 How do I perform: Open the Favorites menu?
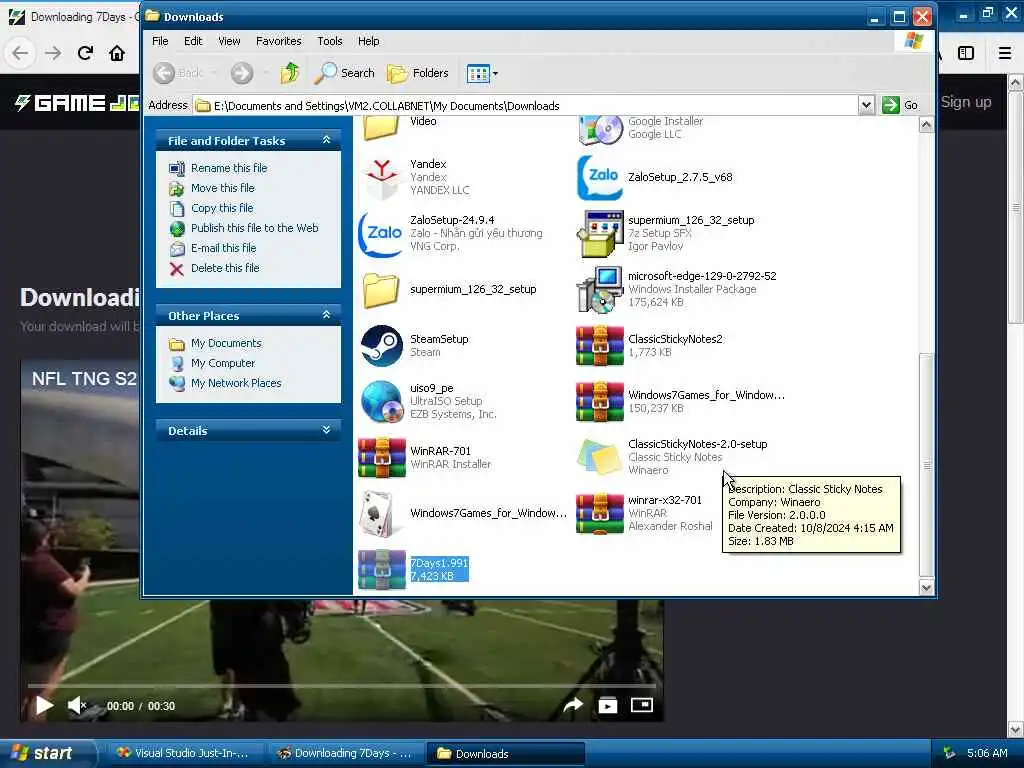click(278, 41)
